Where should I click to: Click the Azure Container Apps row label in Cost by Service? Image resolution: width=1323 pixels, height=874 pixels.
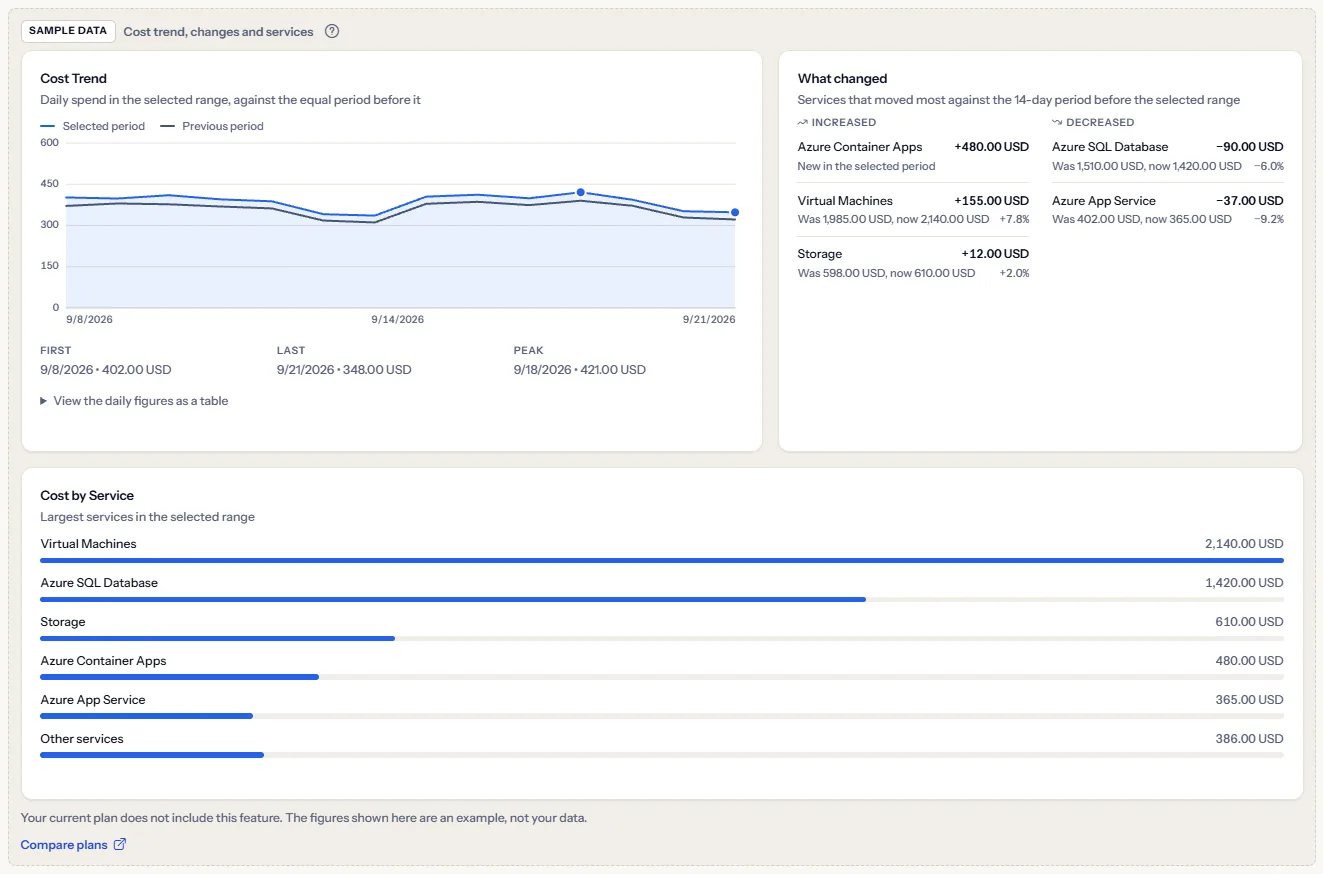coord(103,661)
